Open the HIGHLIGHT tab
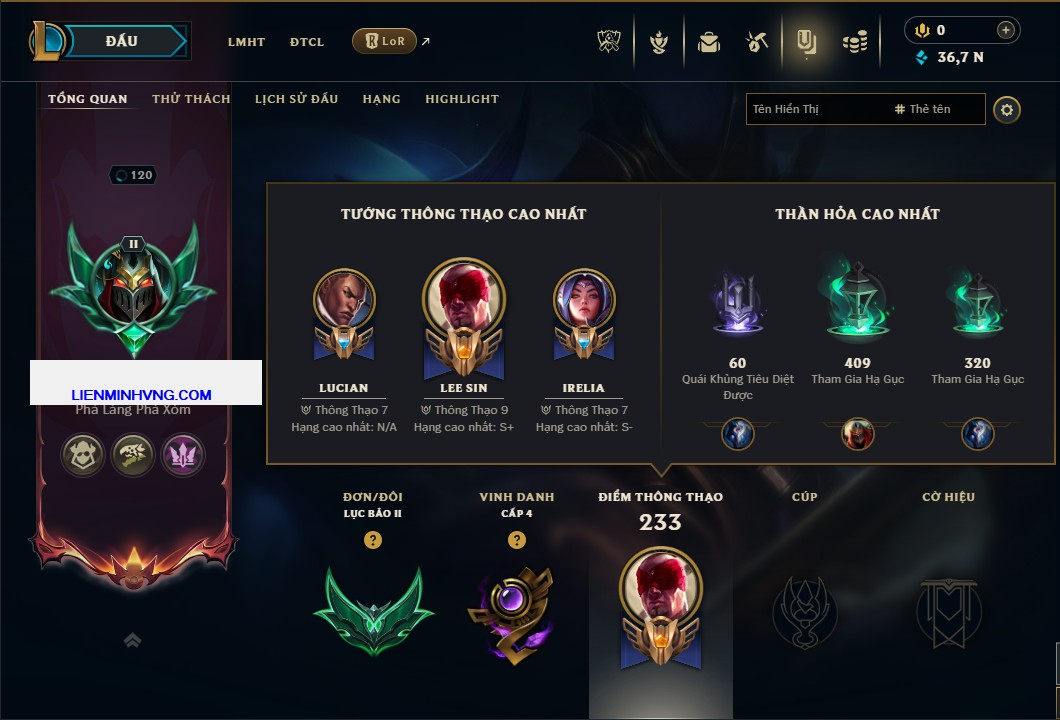 pos(462,99)
